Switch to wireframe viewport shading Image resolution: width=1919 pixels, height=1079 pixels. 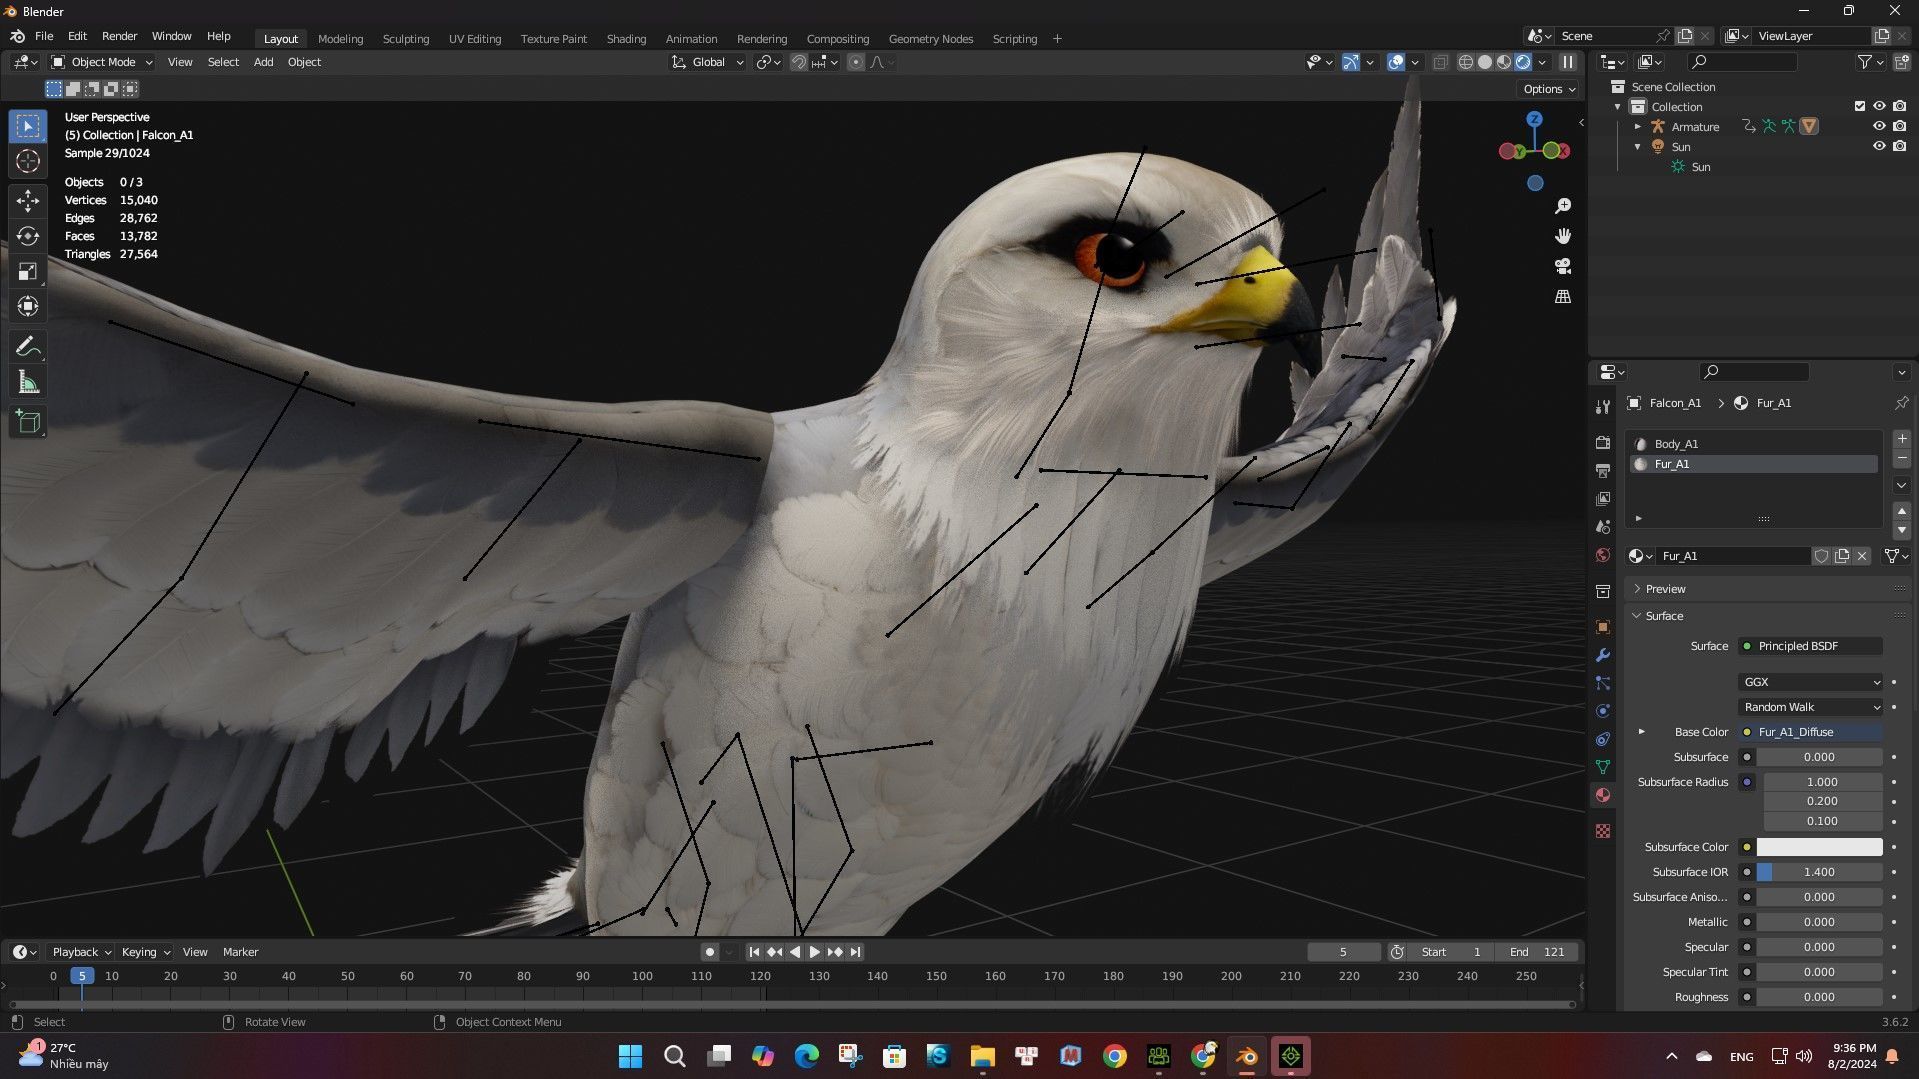point(1466,62)
